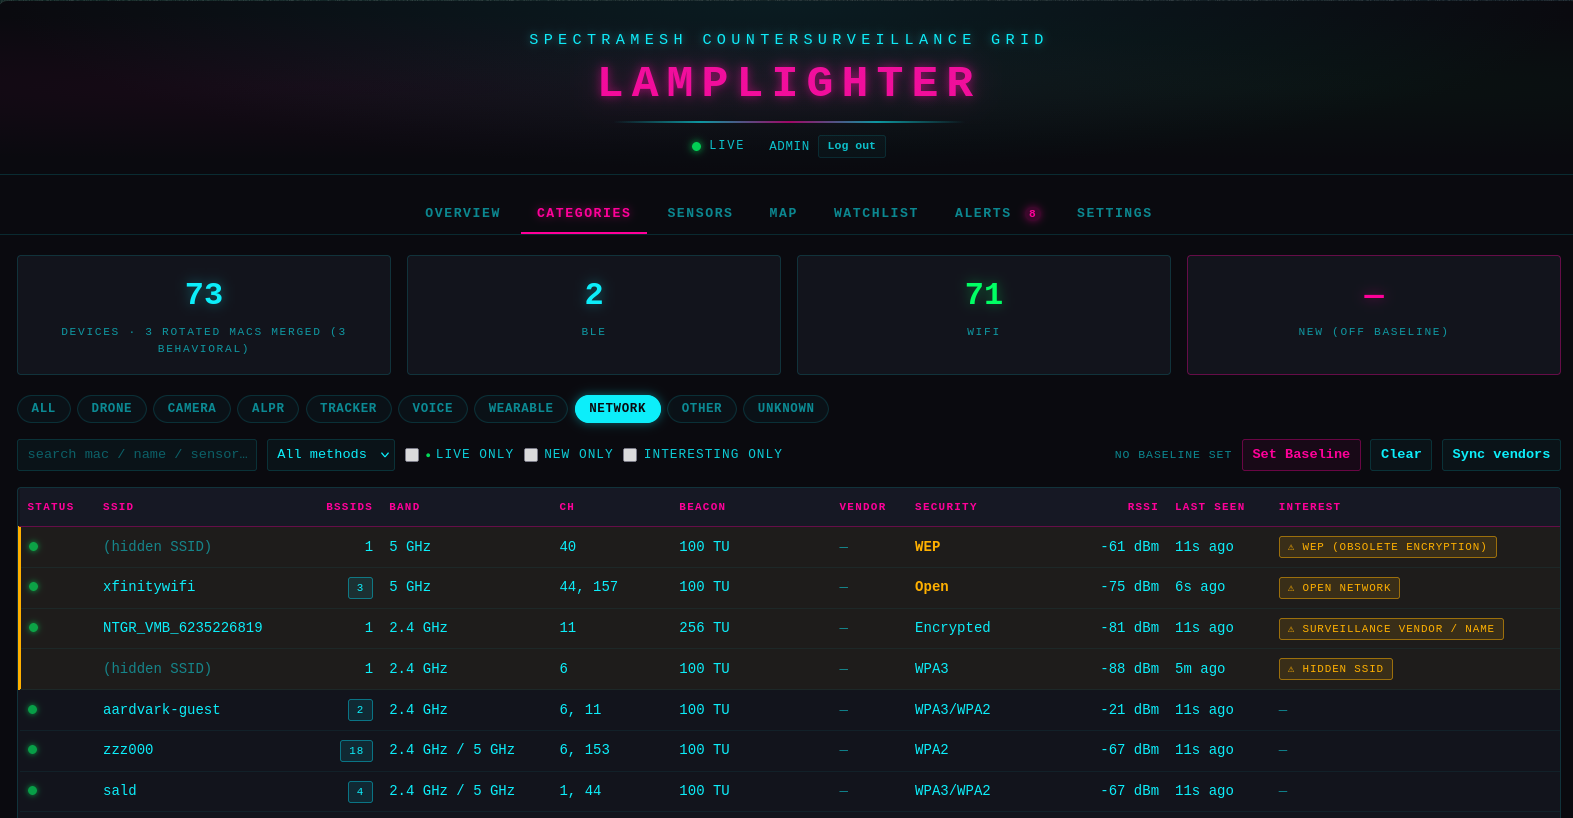This screenshot has height=818, width=1573.
Task: Click the Open Network warning badge
Action: pos(1339,588)
